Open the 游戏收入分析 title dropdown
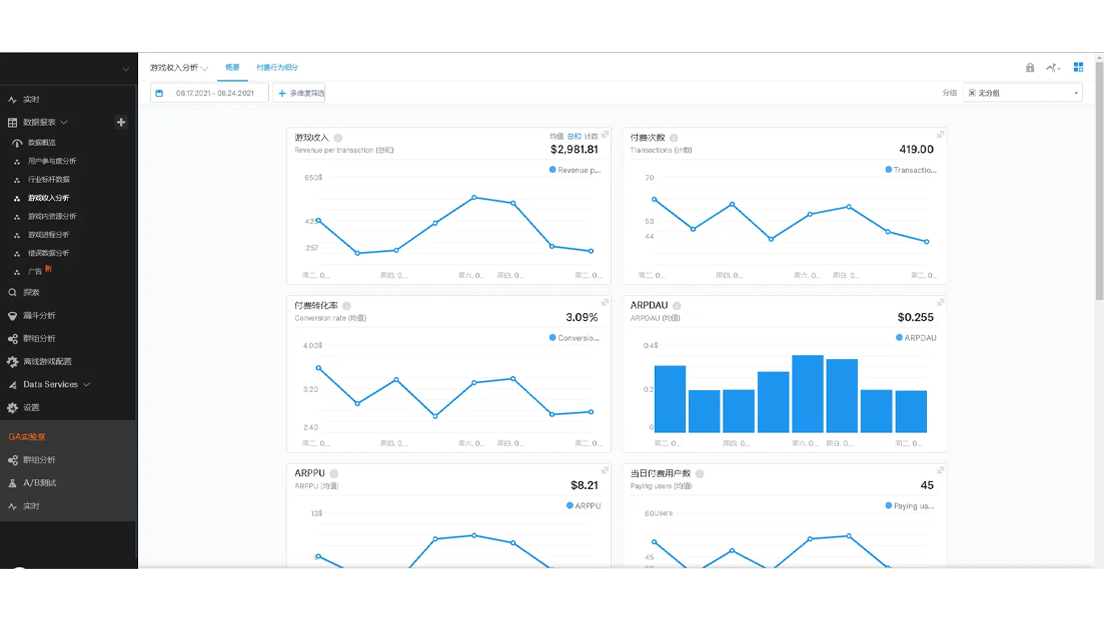The image size is (1105, 622). pos(179,68)
